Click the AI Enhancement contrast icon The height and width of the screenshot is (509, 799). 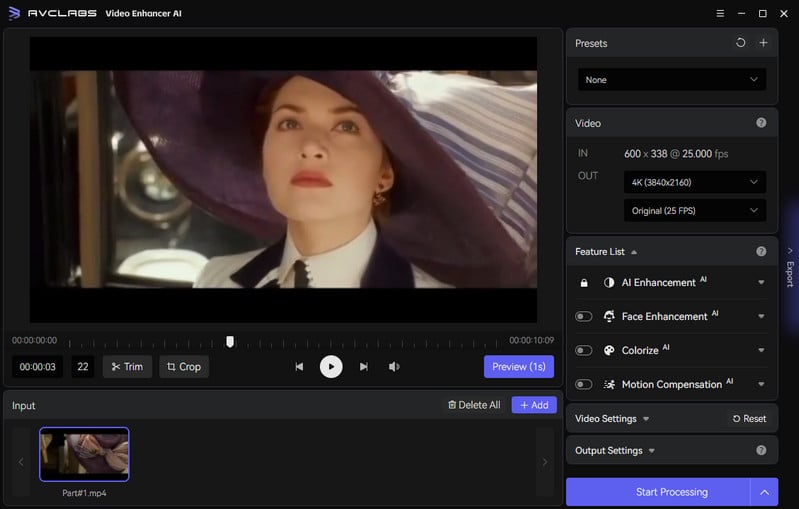609,282
